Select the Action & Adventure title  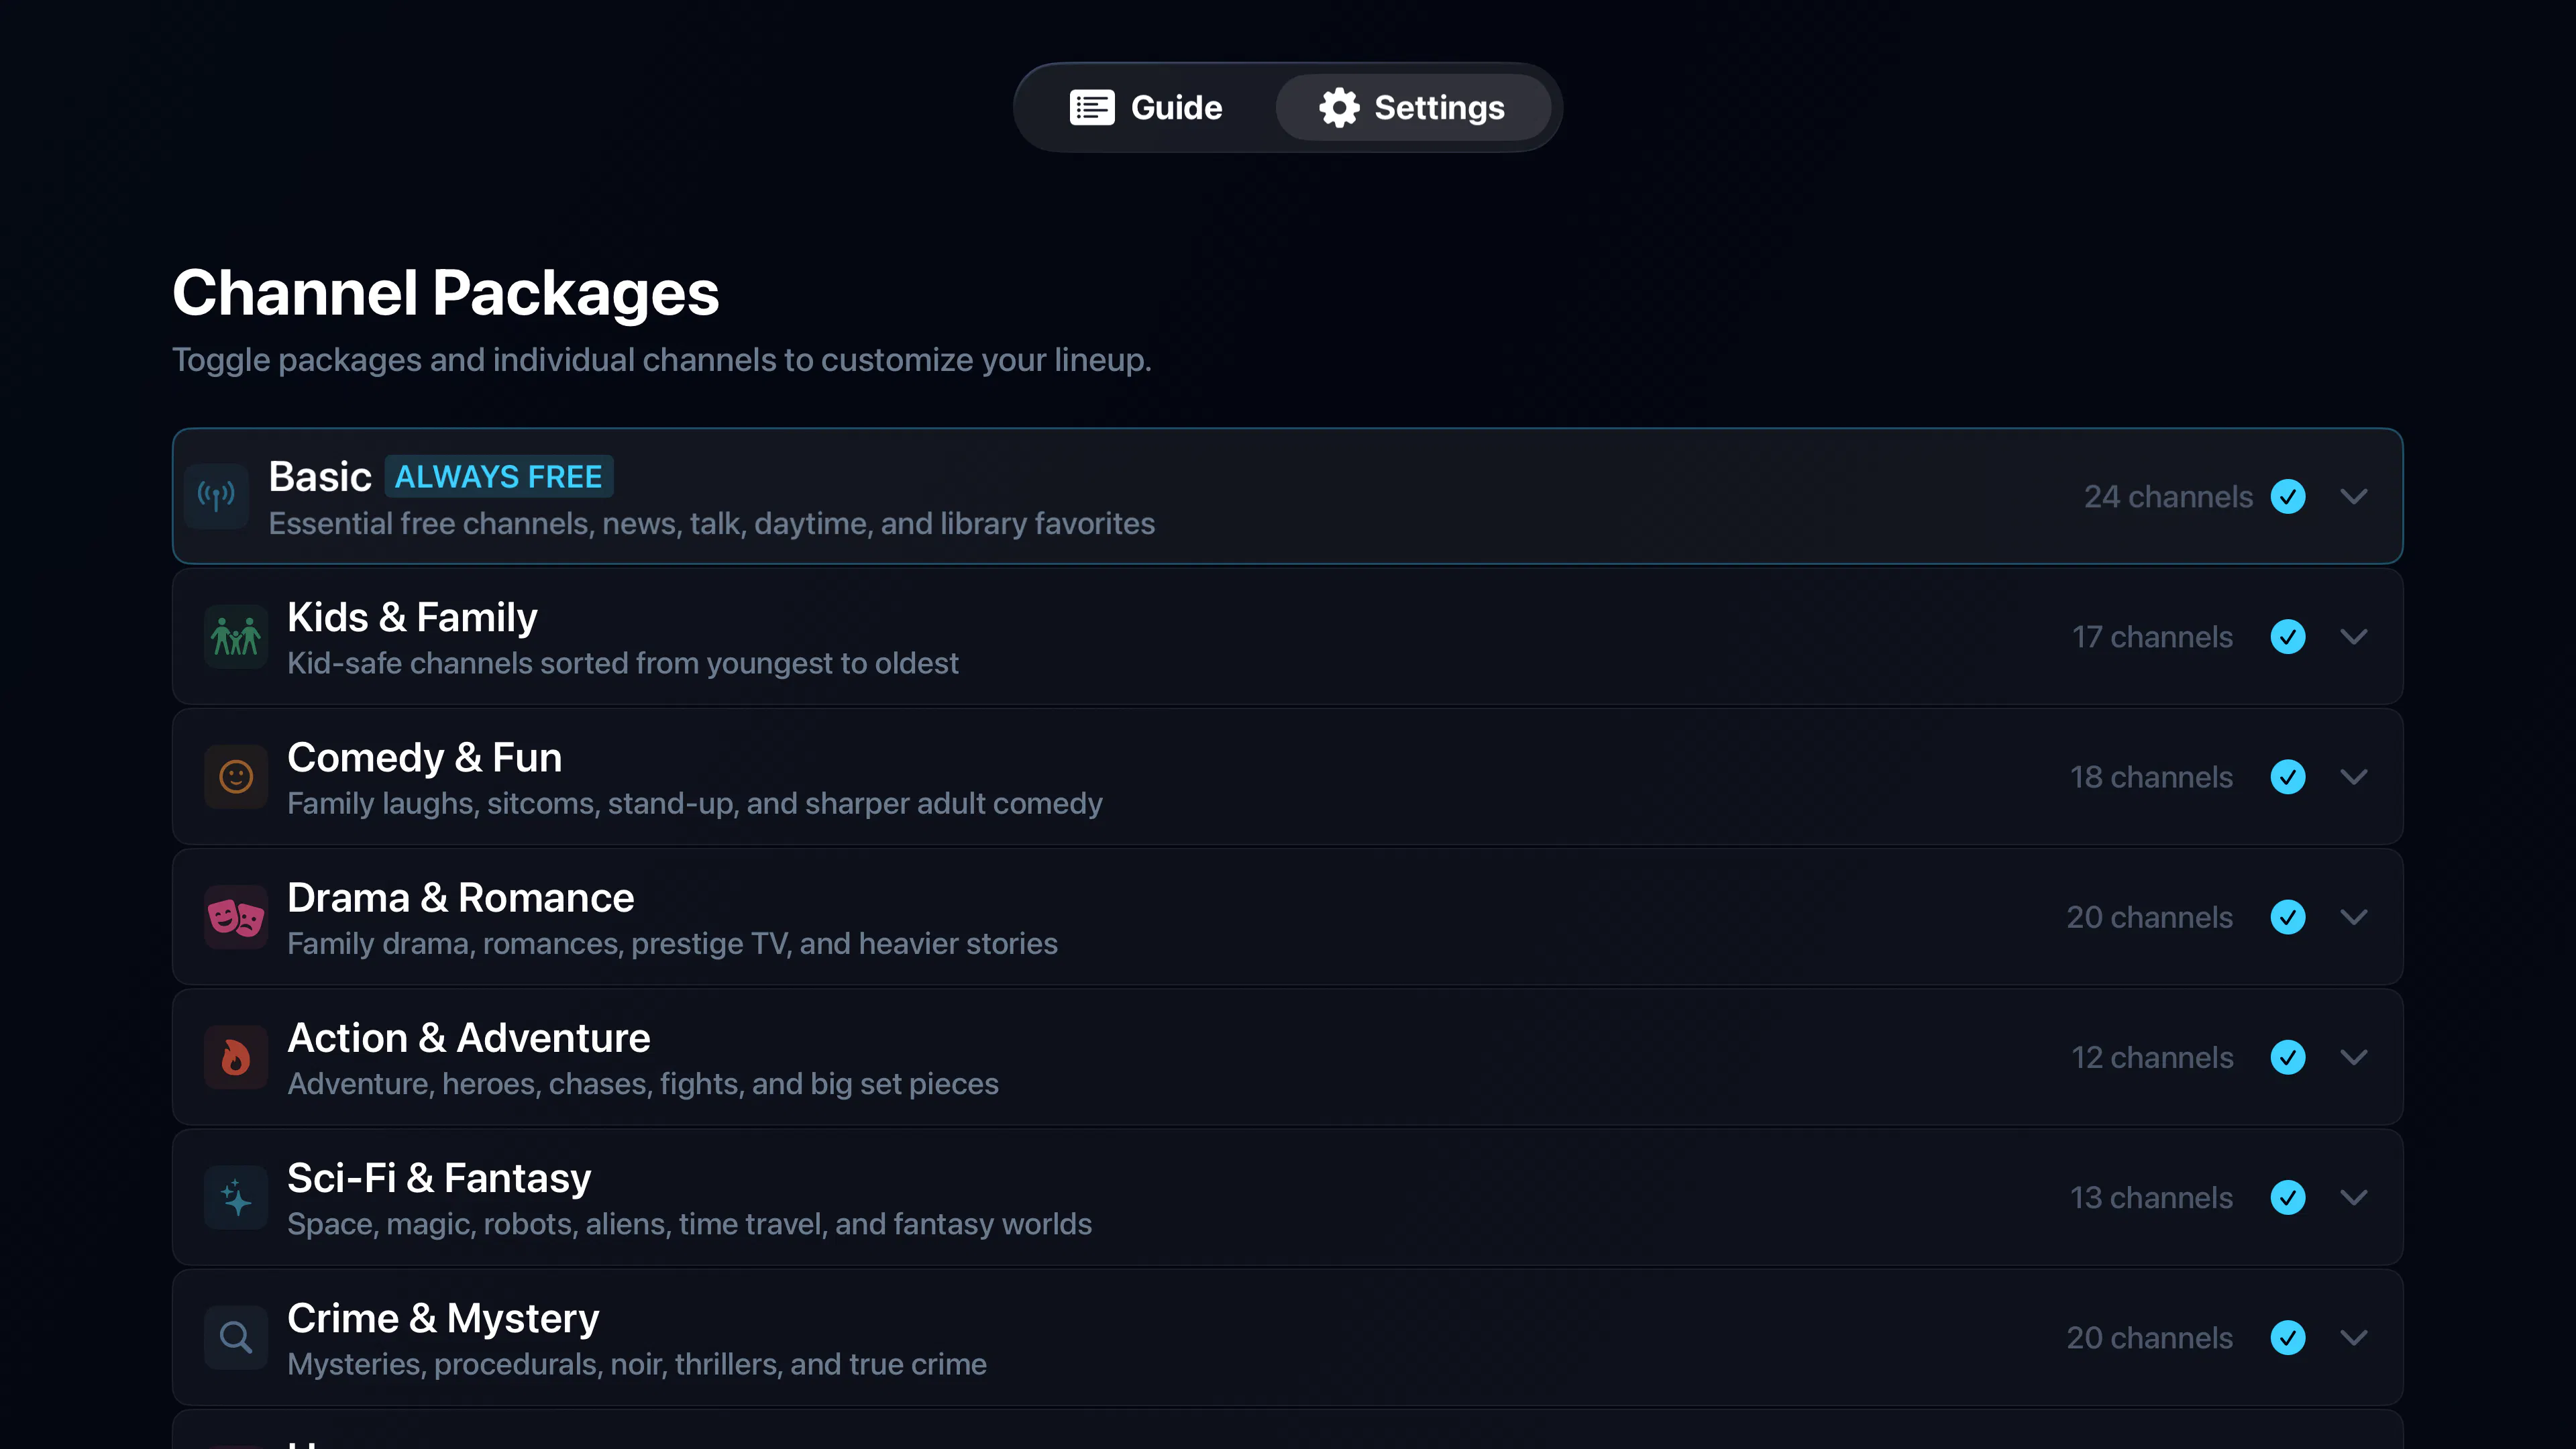click(468, 1037)
